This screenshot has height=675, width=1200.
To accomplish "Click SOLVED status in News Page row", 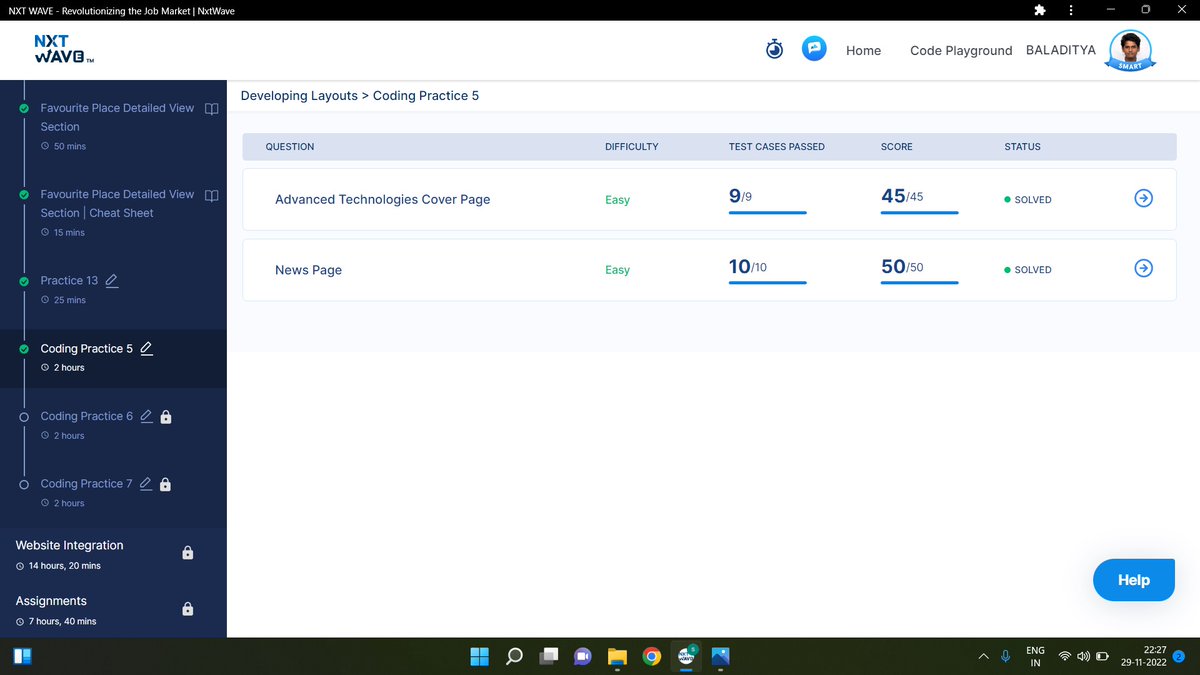I will [x=1028, y=270].
